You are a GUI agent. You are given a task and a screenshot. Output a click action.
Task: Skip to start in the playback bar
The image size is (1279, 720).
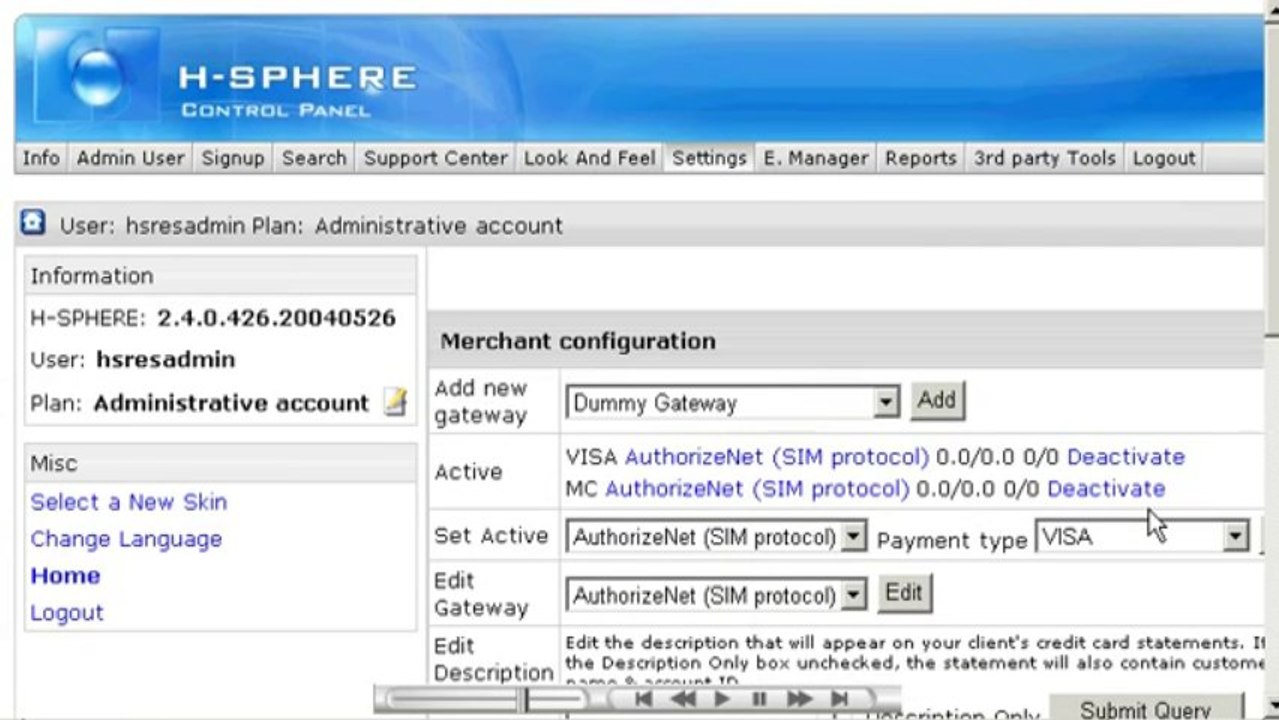pos(643,699)
